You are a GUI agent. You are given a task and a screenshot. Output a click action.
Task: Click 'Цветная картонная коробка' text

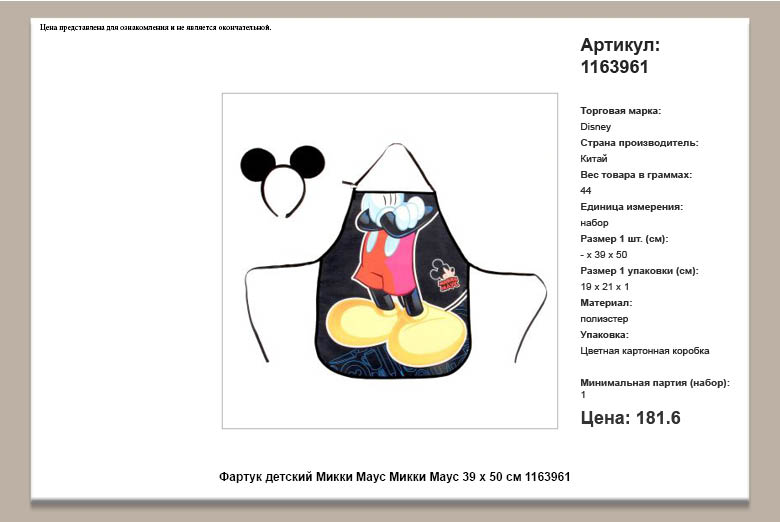coord(645,351)
